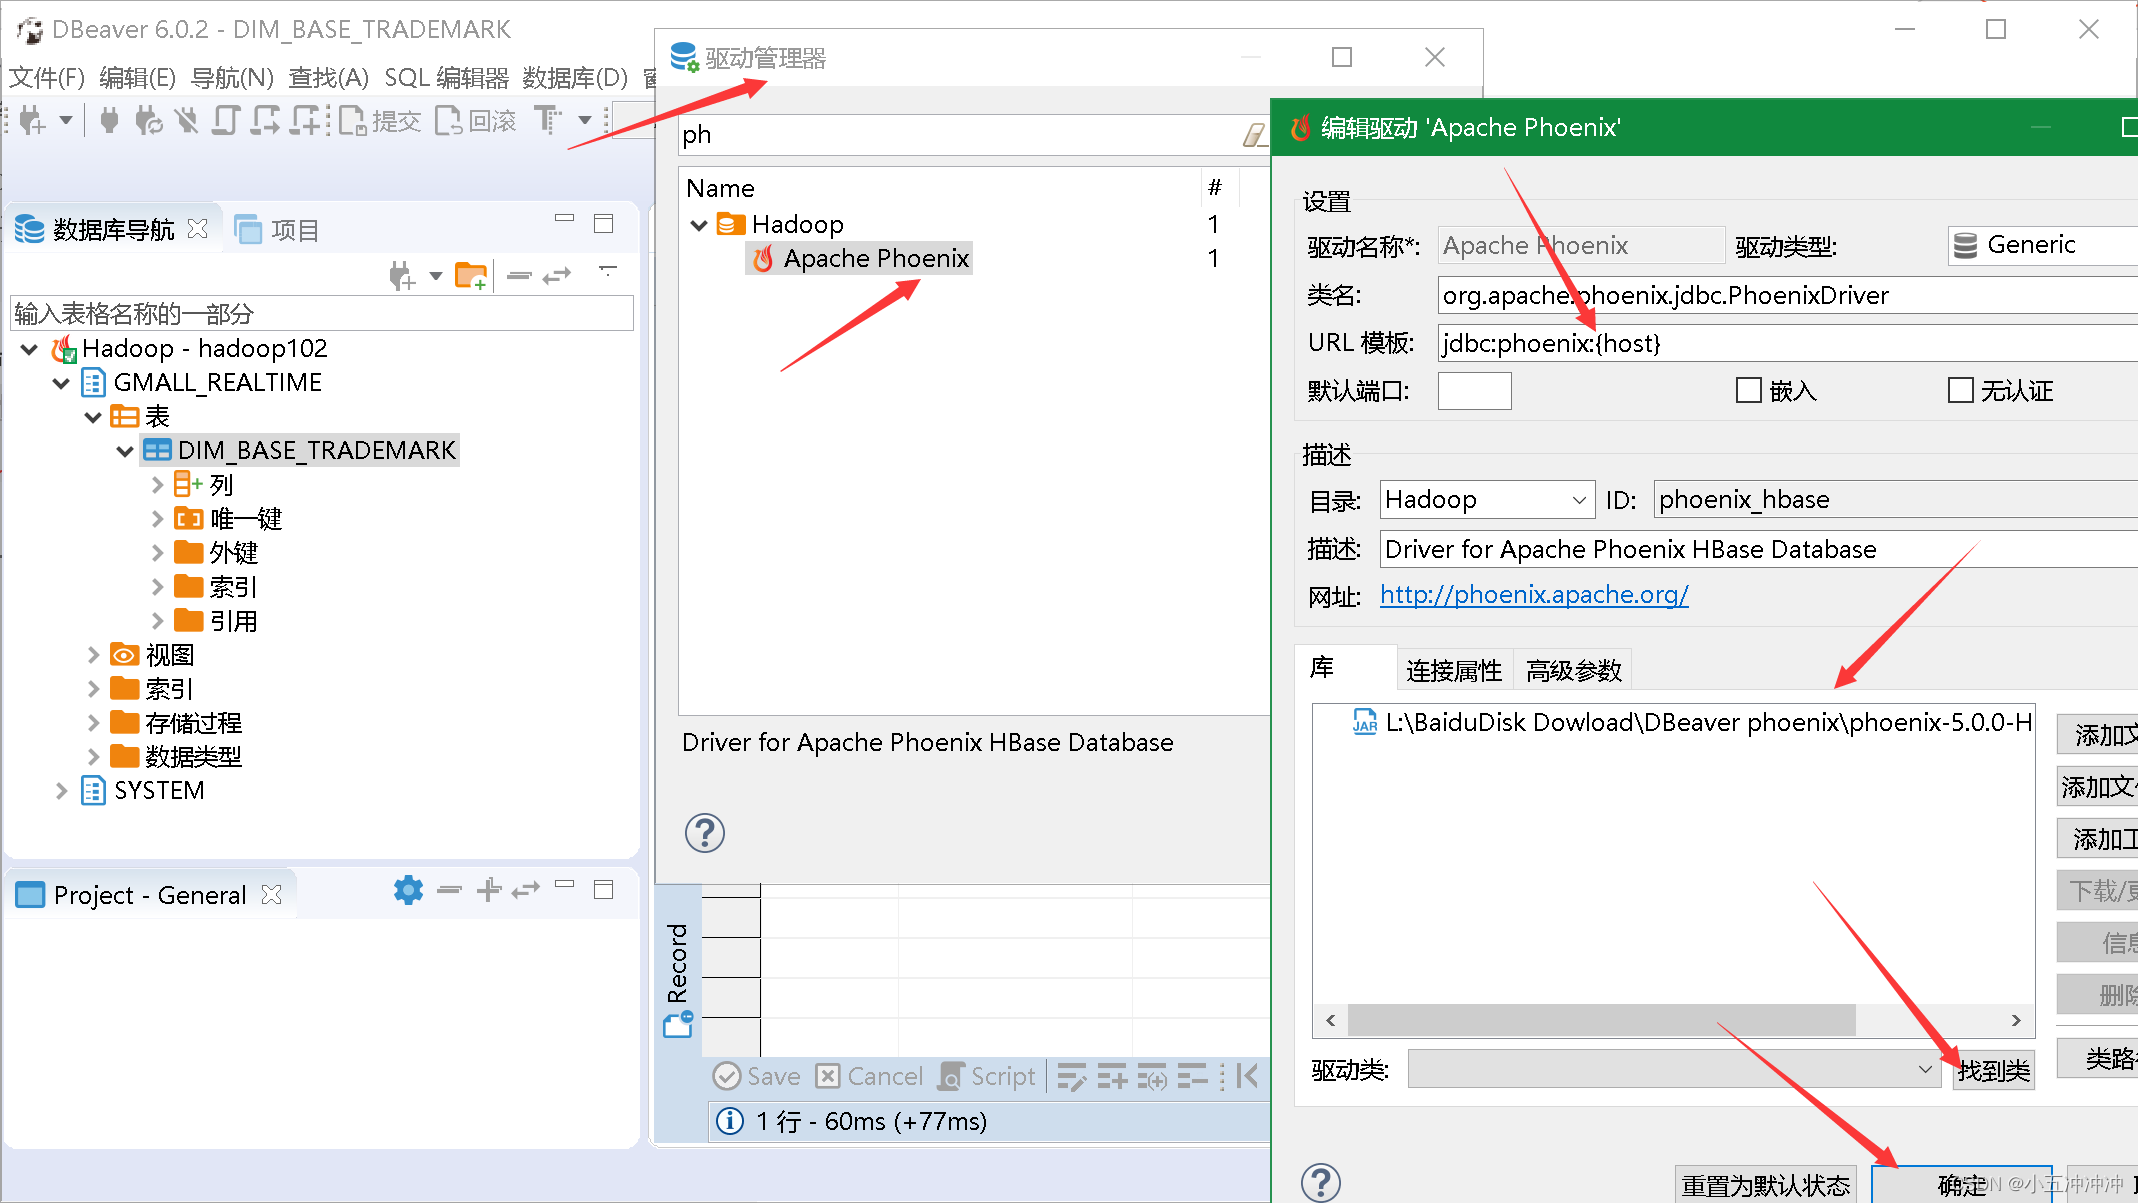Screen dimensions: 2138x1203
Task: Maximize the database navigator panel
Action: [603, 223]
